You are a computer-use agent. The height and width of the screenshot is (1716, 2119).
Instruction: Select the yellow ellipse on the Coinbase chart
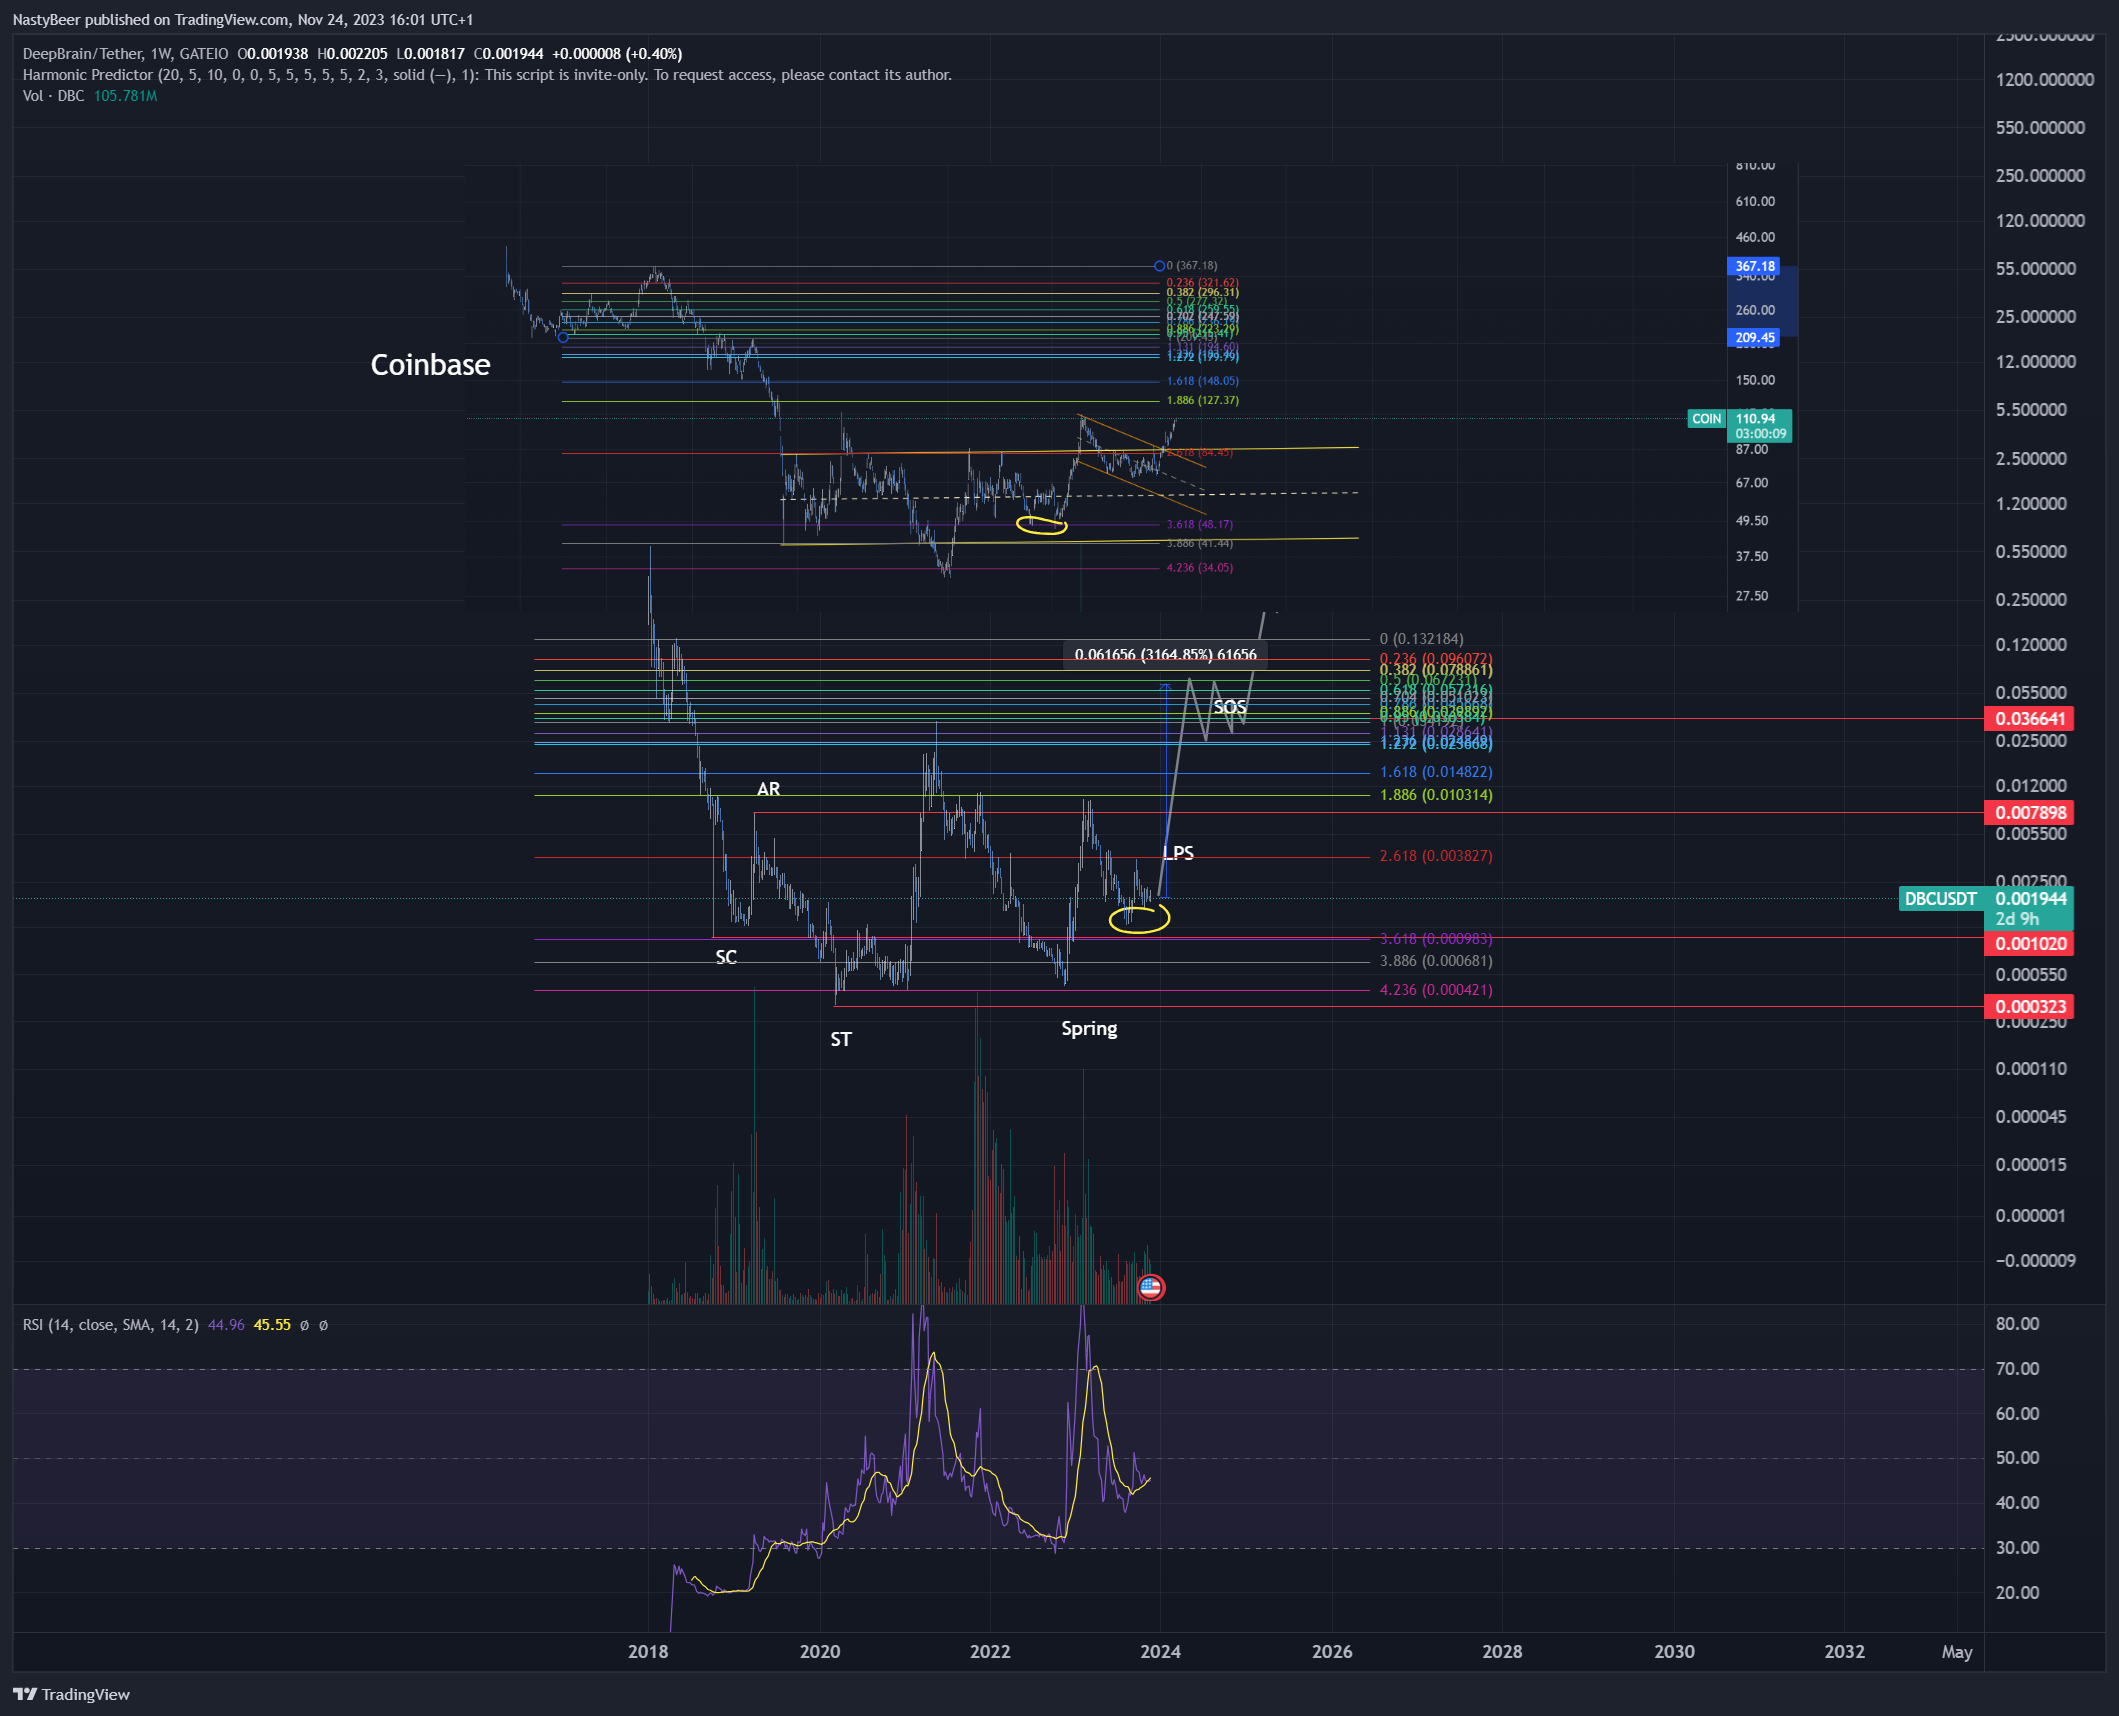click(x=1042, y=524)
